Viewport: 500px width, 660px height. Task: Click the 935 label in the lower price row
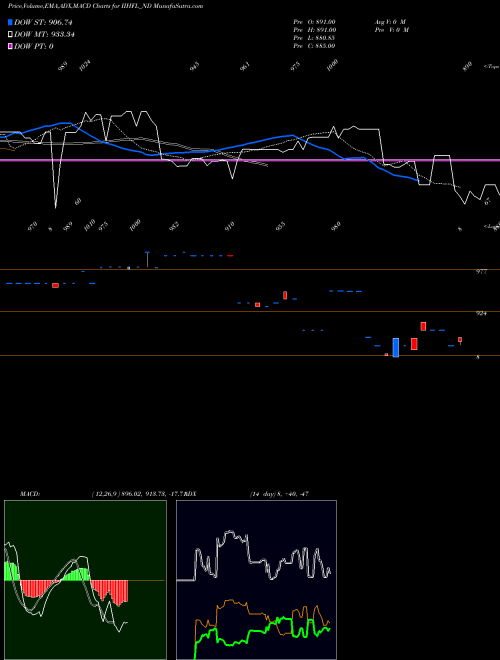pos(281,226)
